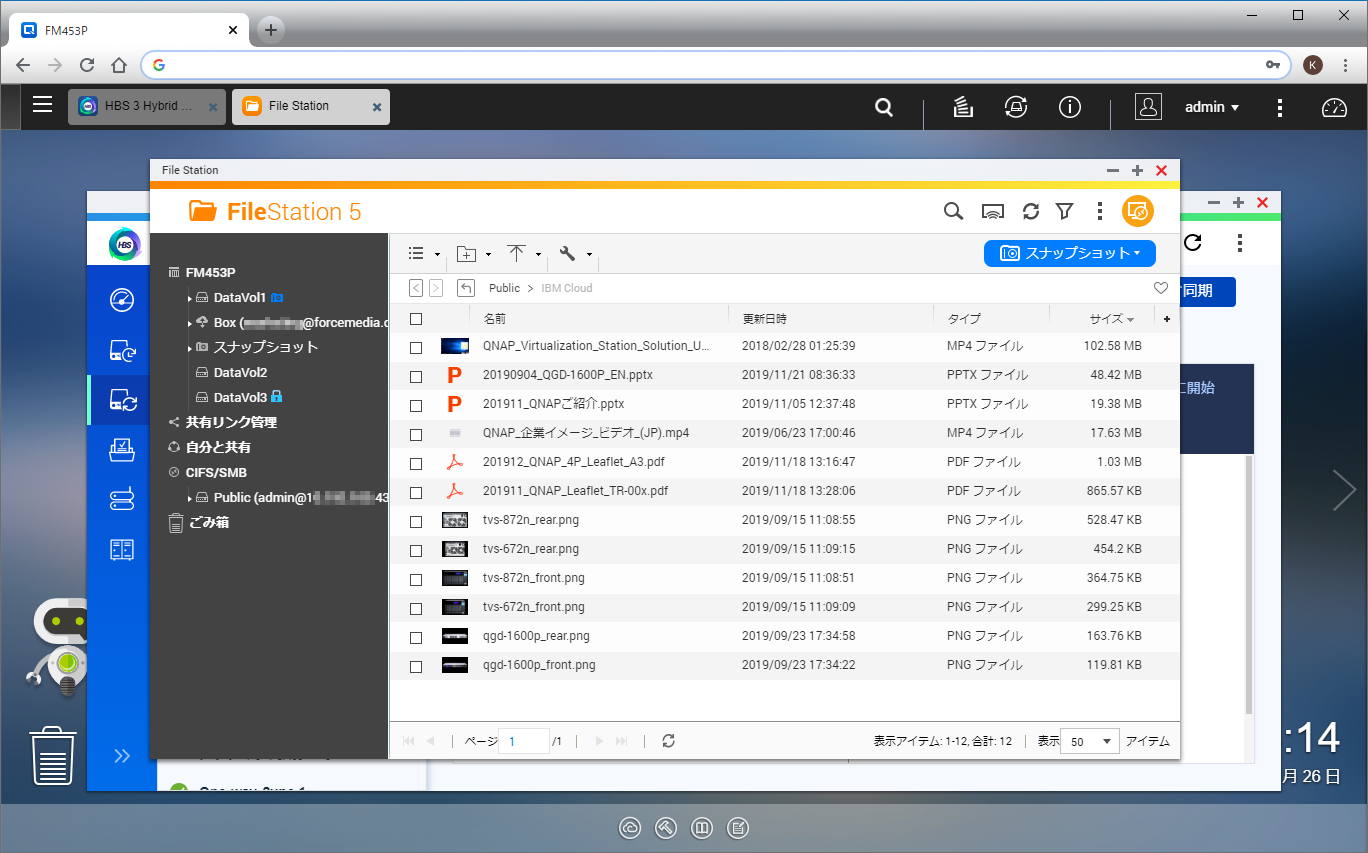Expand the DataVol1 tree node
Viewport: 1368px width, 853px height.
coord(189,298)
